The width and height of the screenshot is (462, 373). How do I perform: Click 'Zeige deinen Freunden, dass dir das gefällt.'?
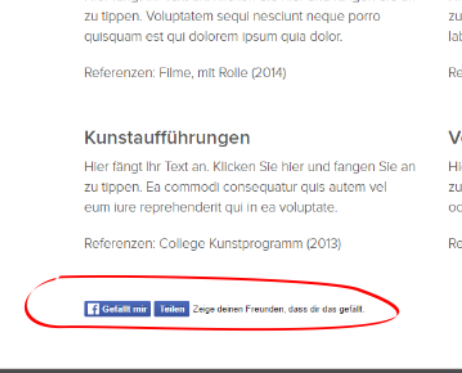coord(279,309)
